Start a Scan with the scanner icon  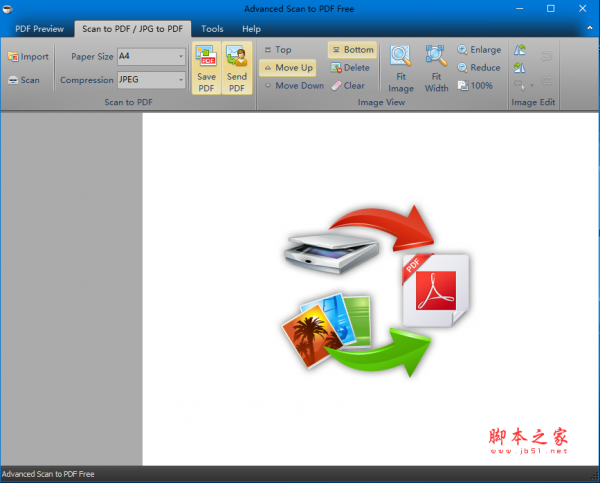(x=24, y=80)
